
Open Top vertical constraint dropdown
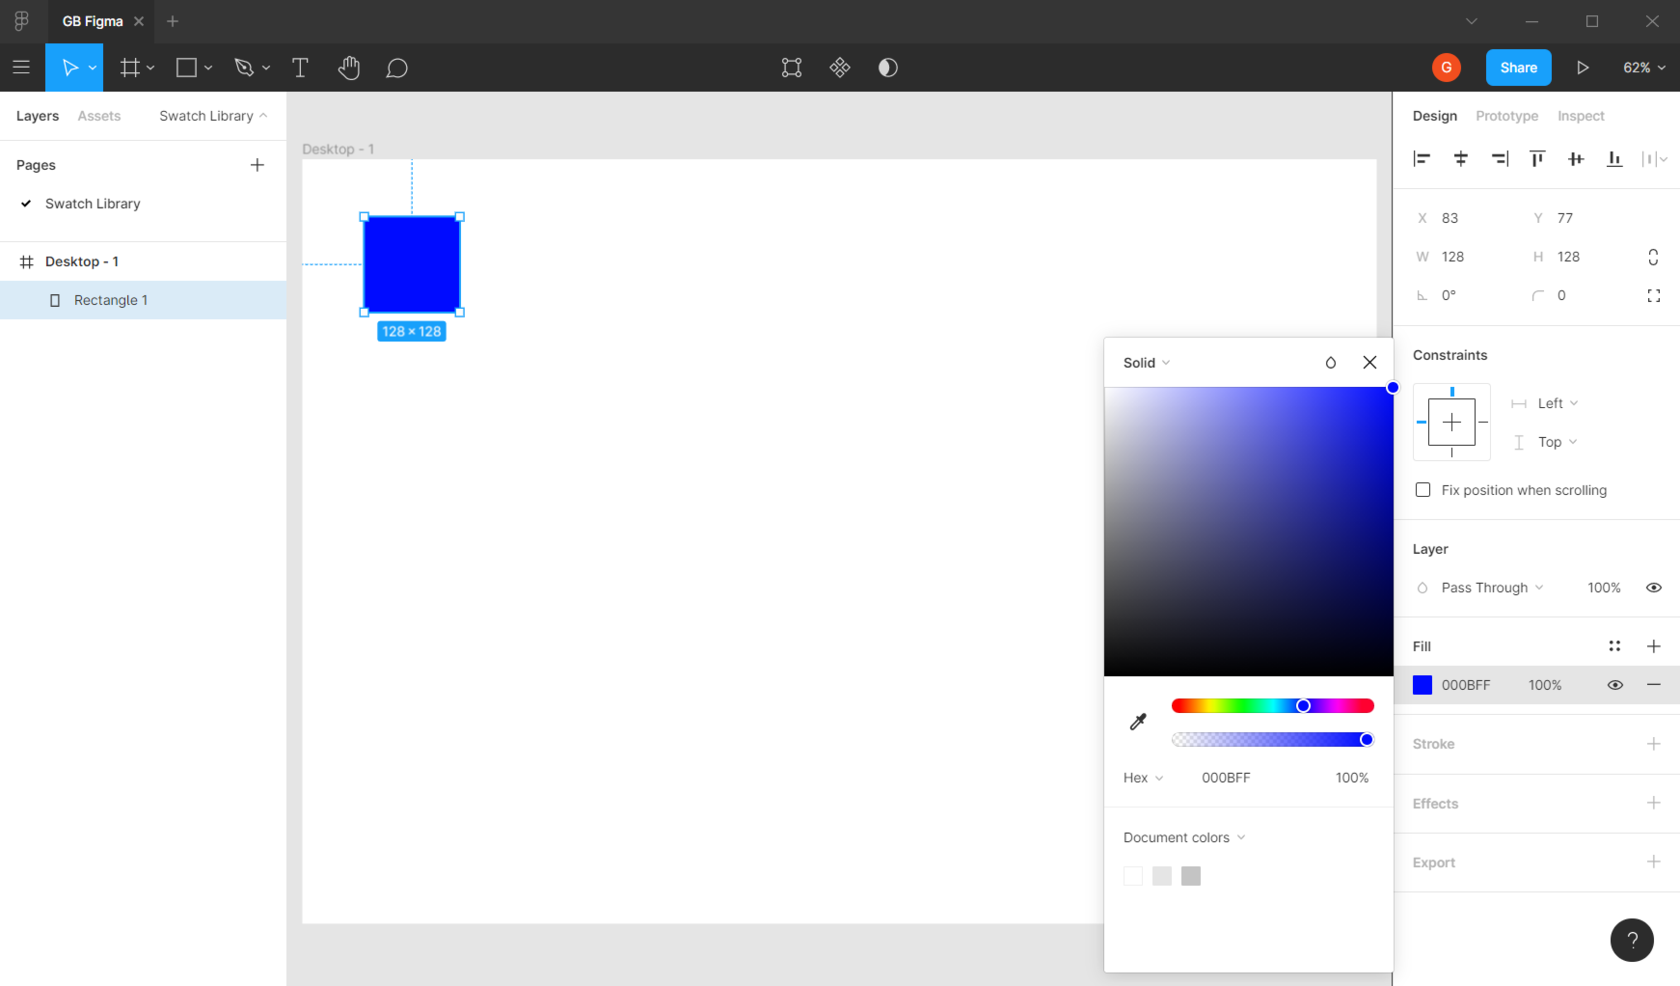click(x=1557, y=442)
